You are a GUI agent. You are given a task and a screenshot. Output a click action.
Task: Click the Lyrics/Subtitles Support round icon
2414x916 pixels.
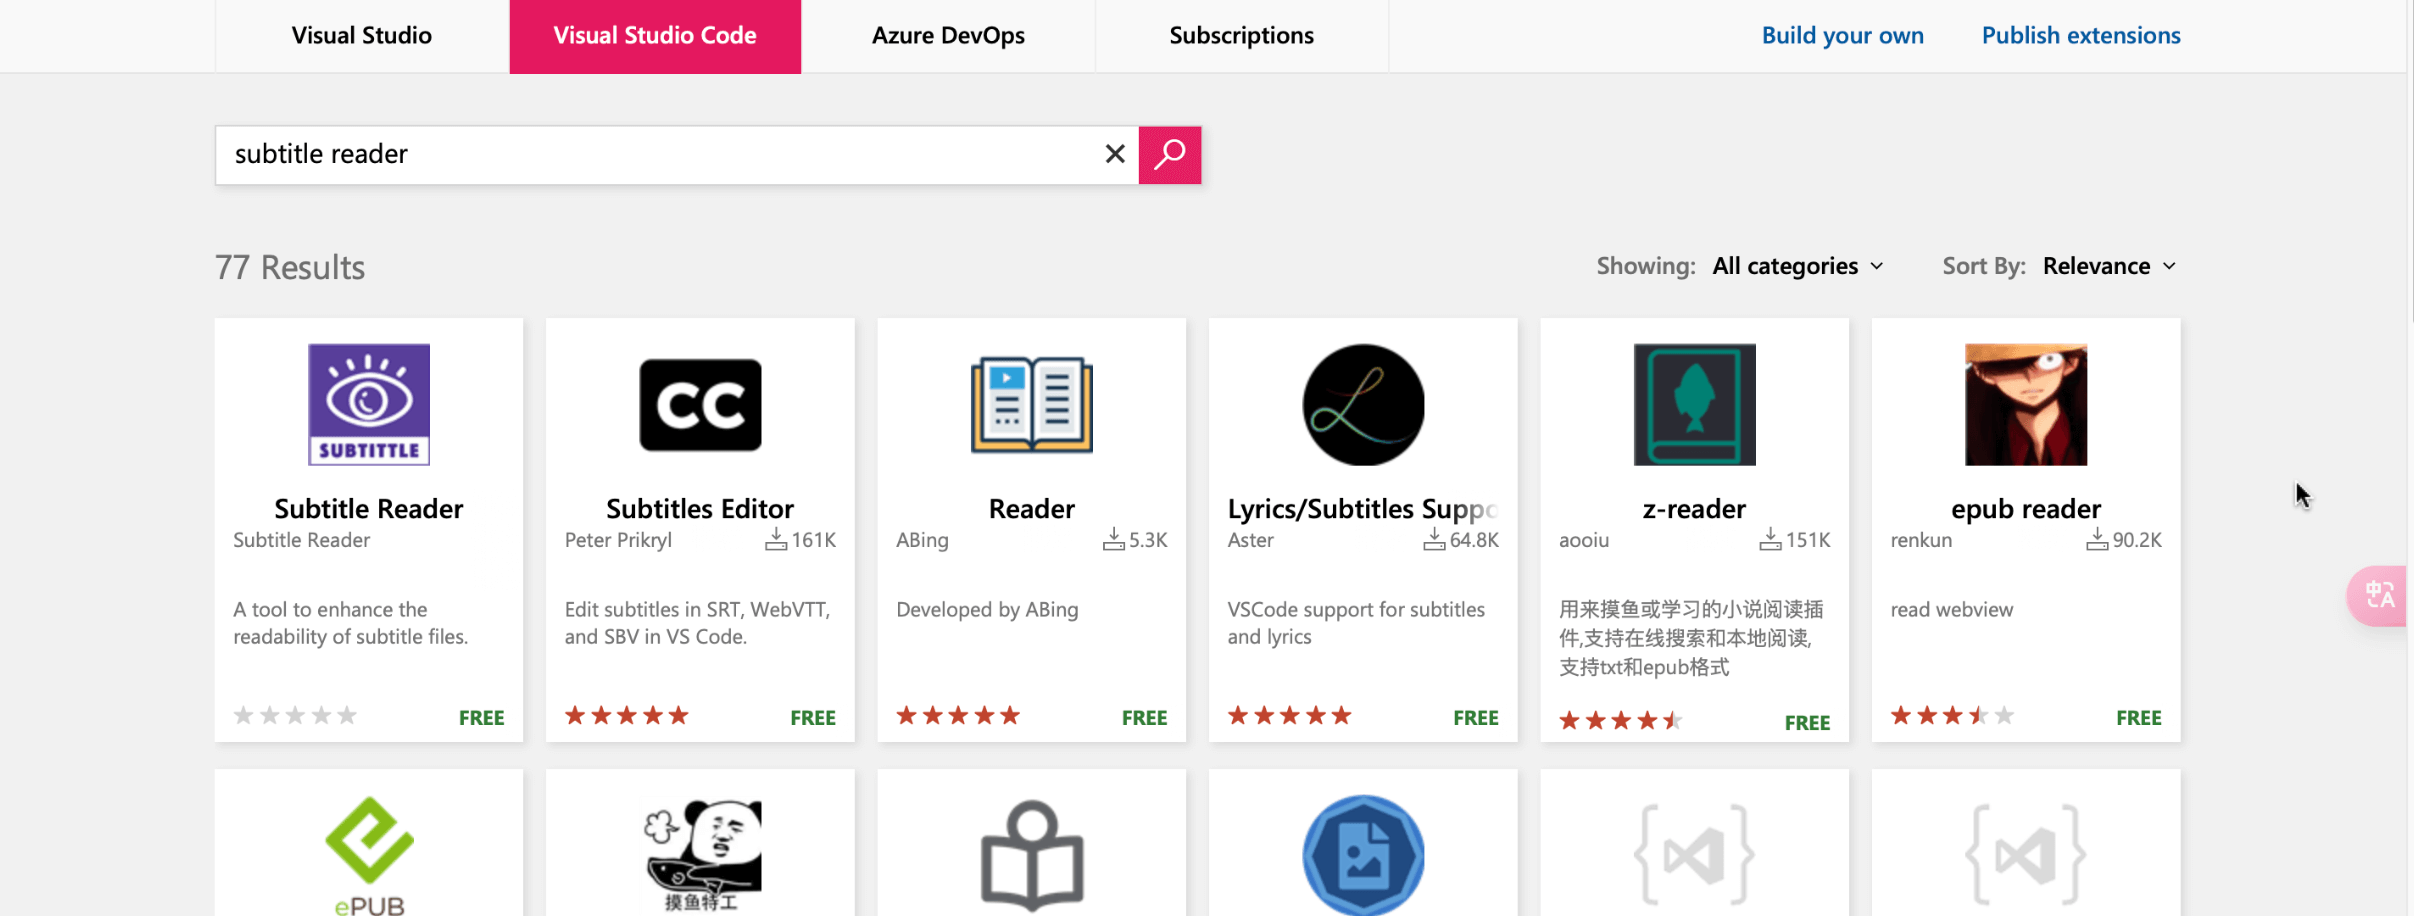[1362, 404]
